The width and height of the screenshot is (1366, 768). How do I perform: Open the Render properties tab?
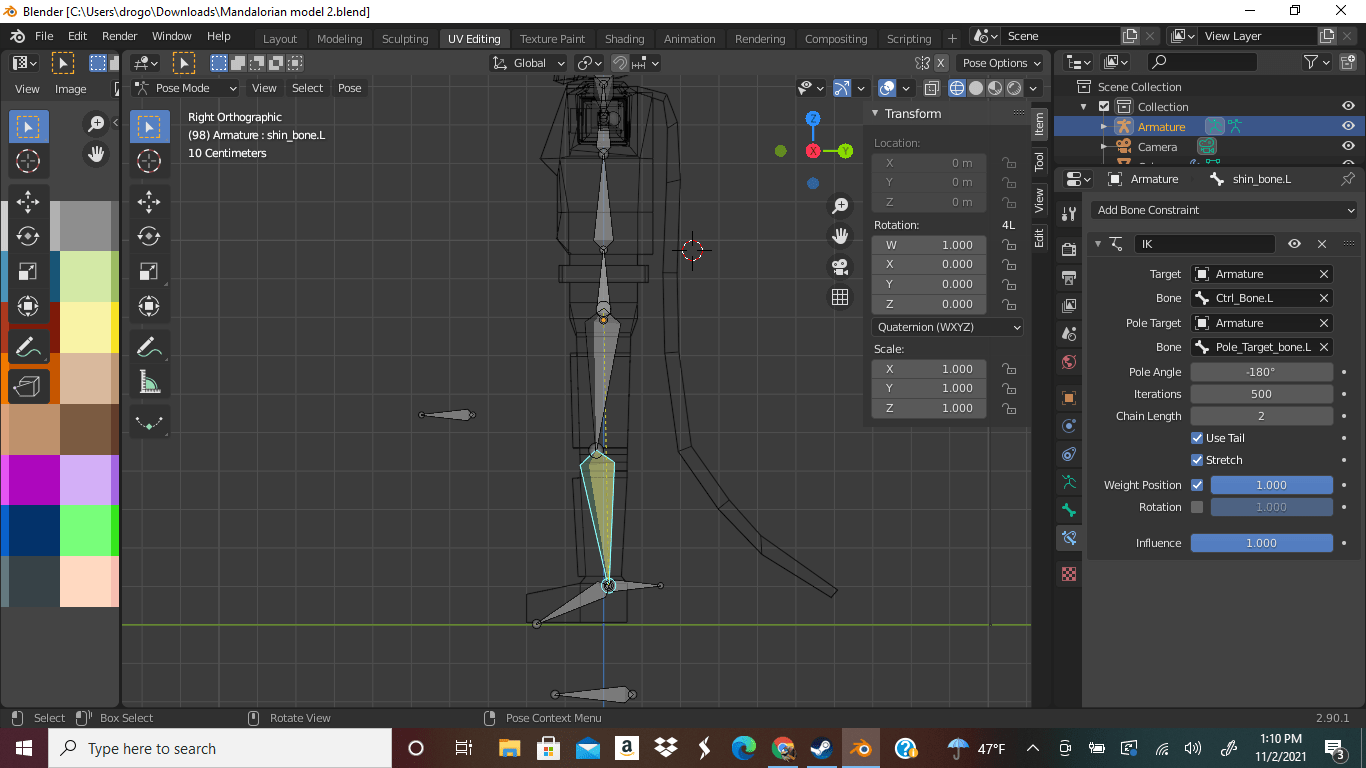tap(1068, 251)
